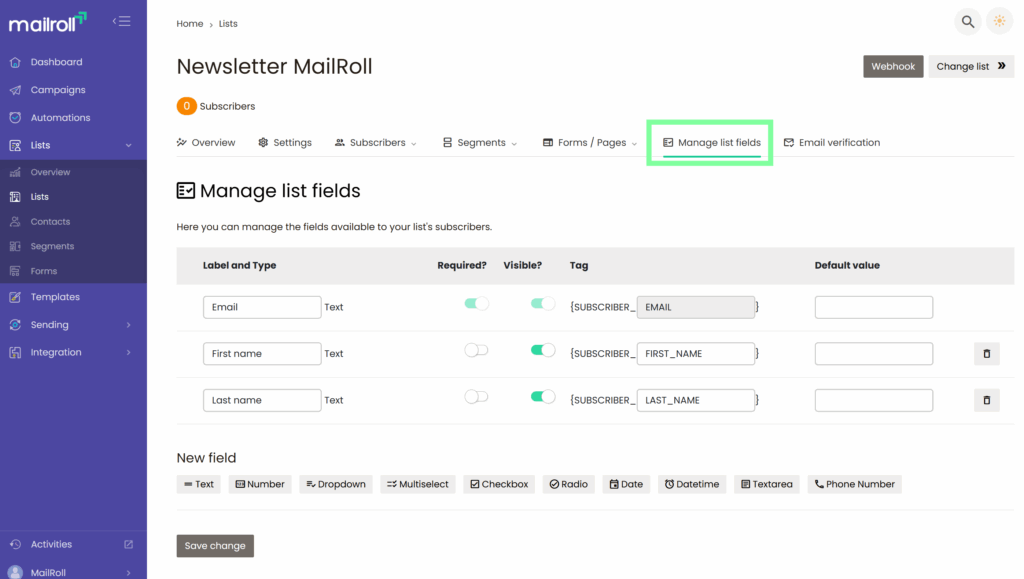Open Dashboard from the sidebar

56,62
